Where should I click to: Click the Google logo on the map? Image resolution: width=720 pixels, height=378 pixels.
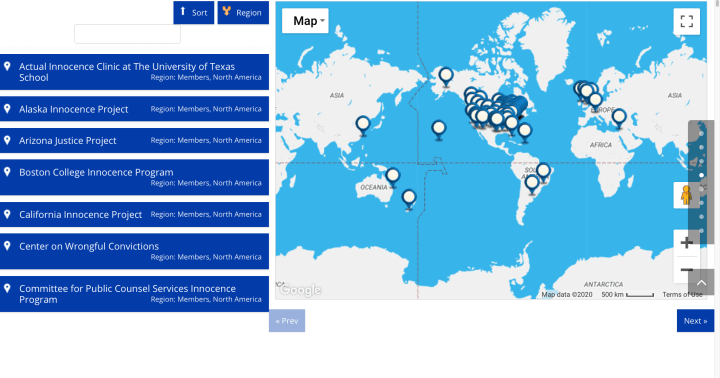click(301, 290)
